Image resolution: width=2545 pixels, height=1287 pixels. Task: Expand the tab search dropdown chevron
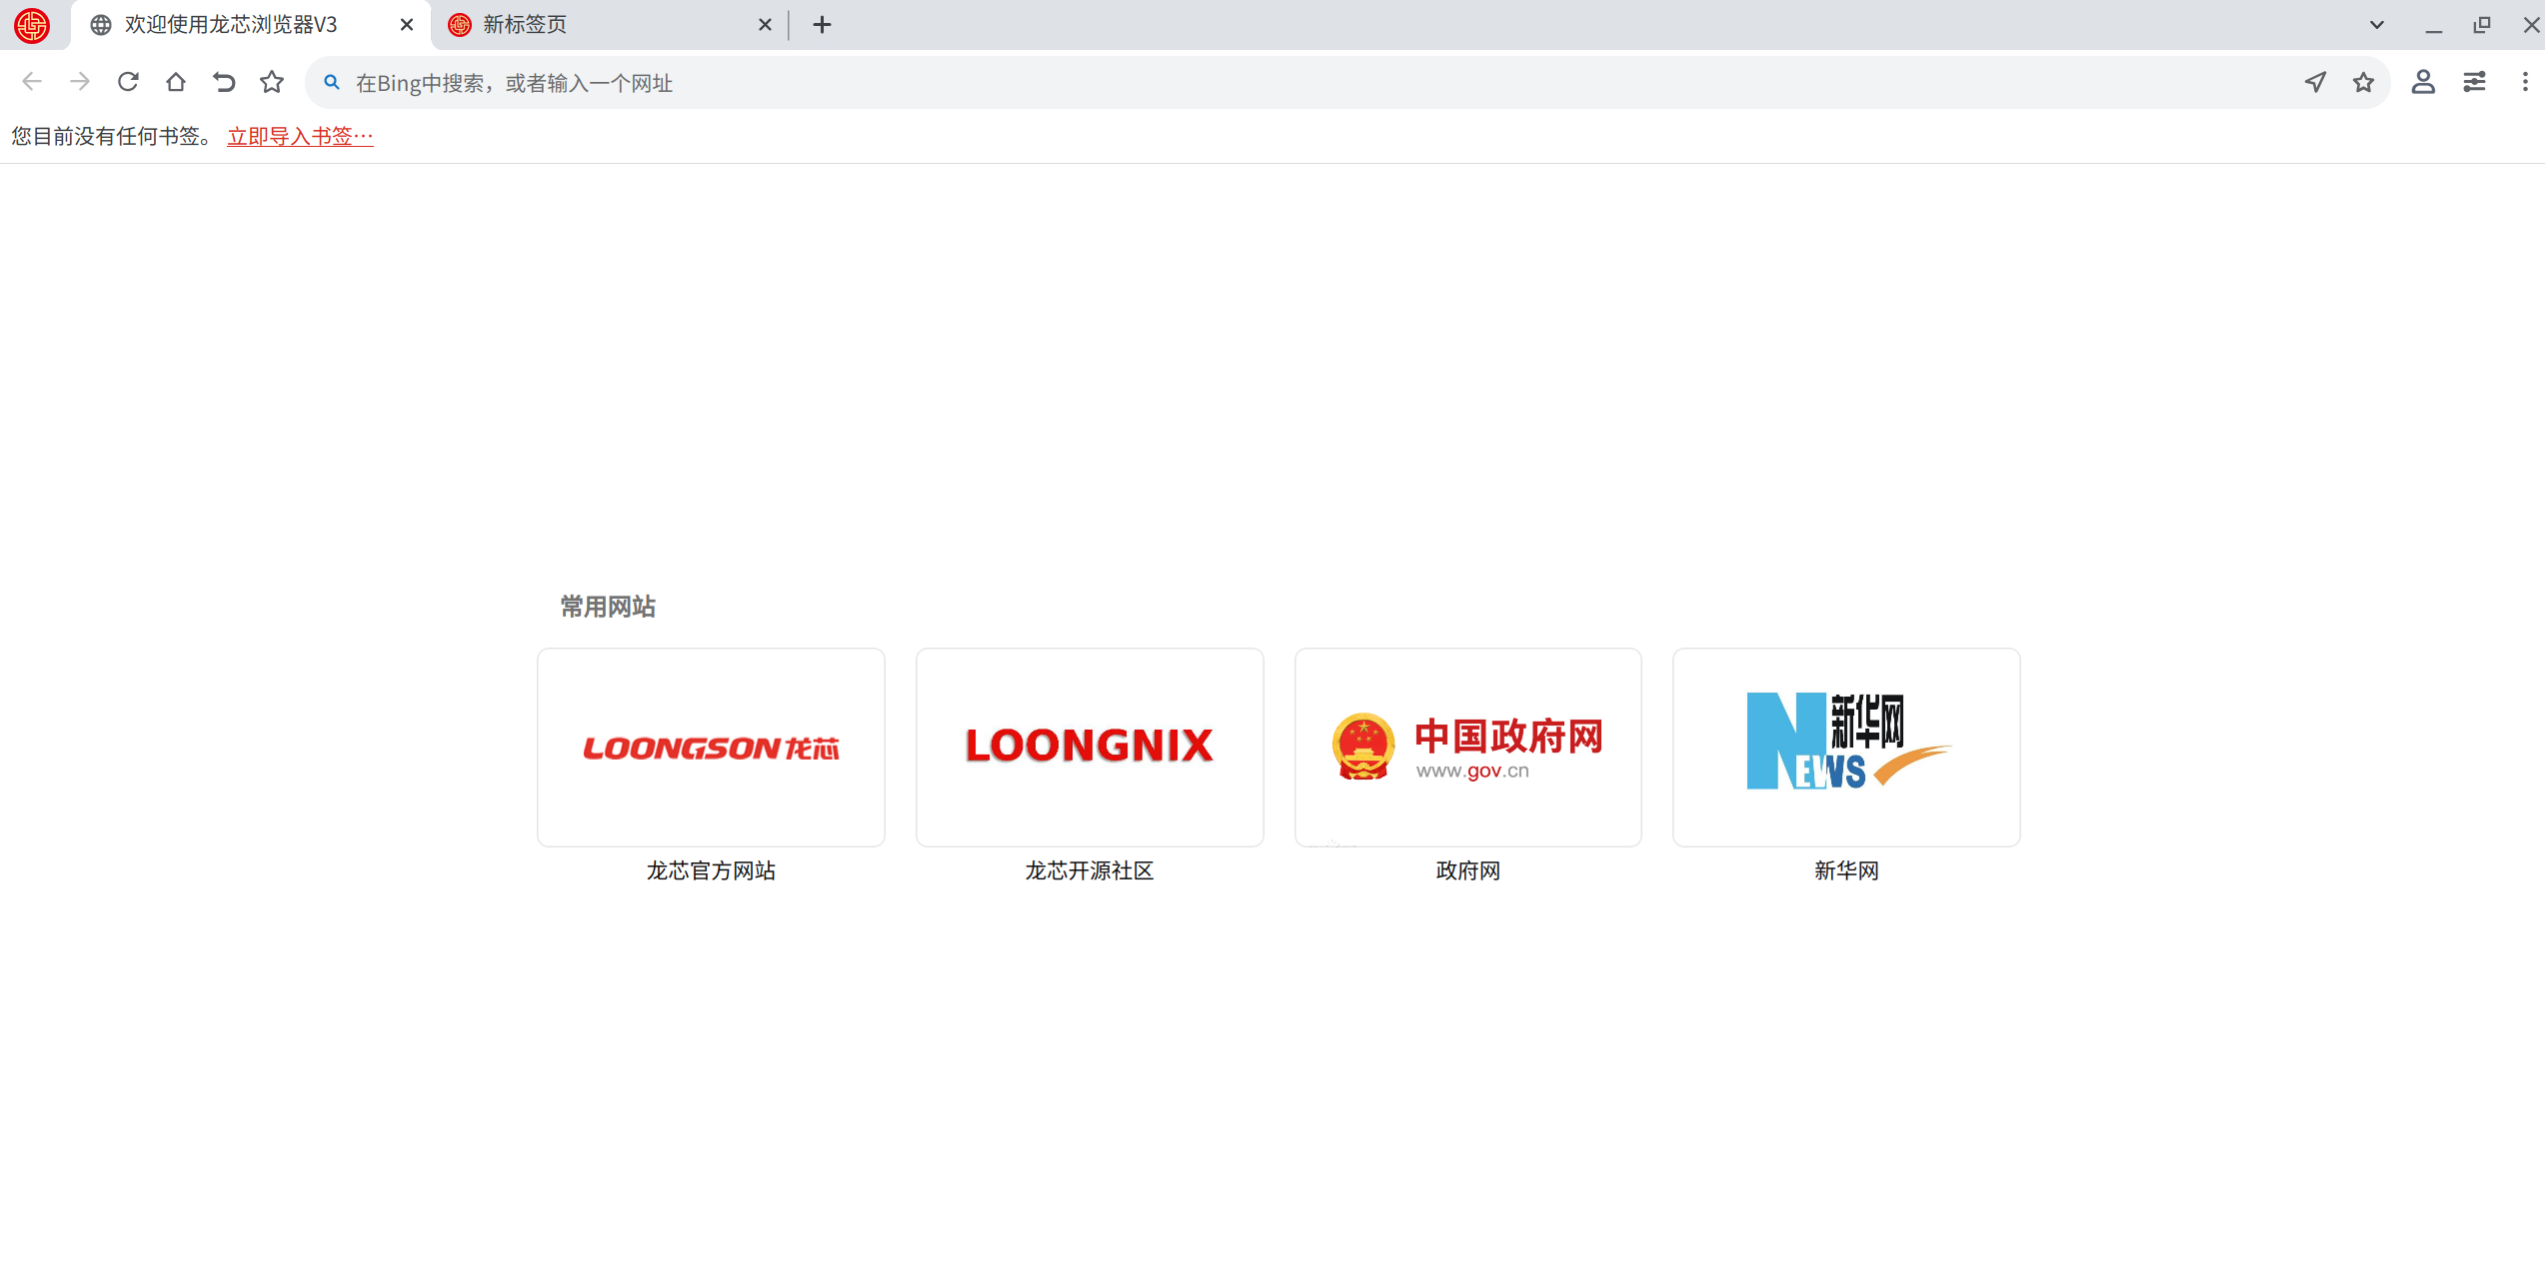pyautogui.click(x=2377, y=25)
